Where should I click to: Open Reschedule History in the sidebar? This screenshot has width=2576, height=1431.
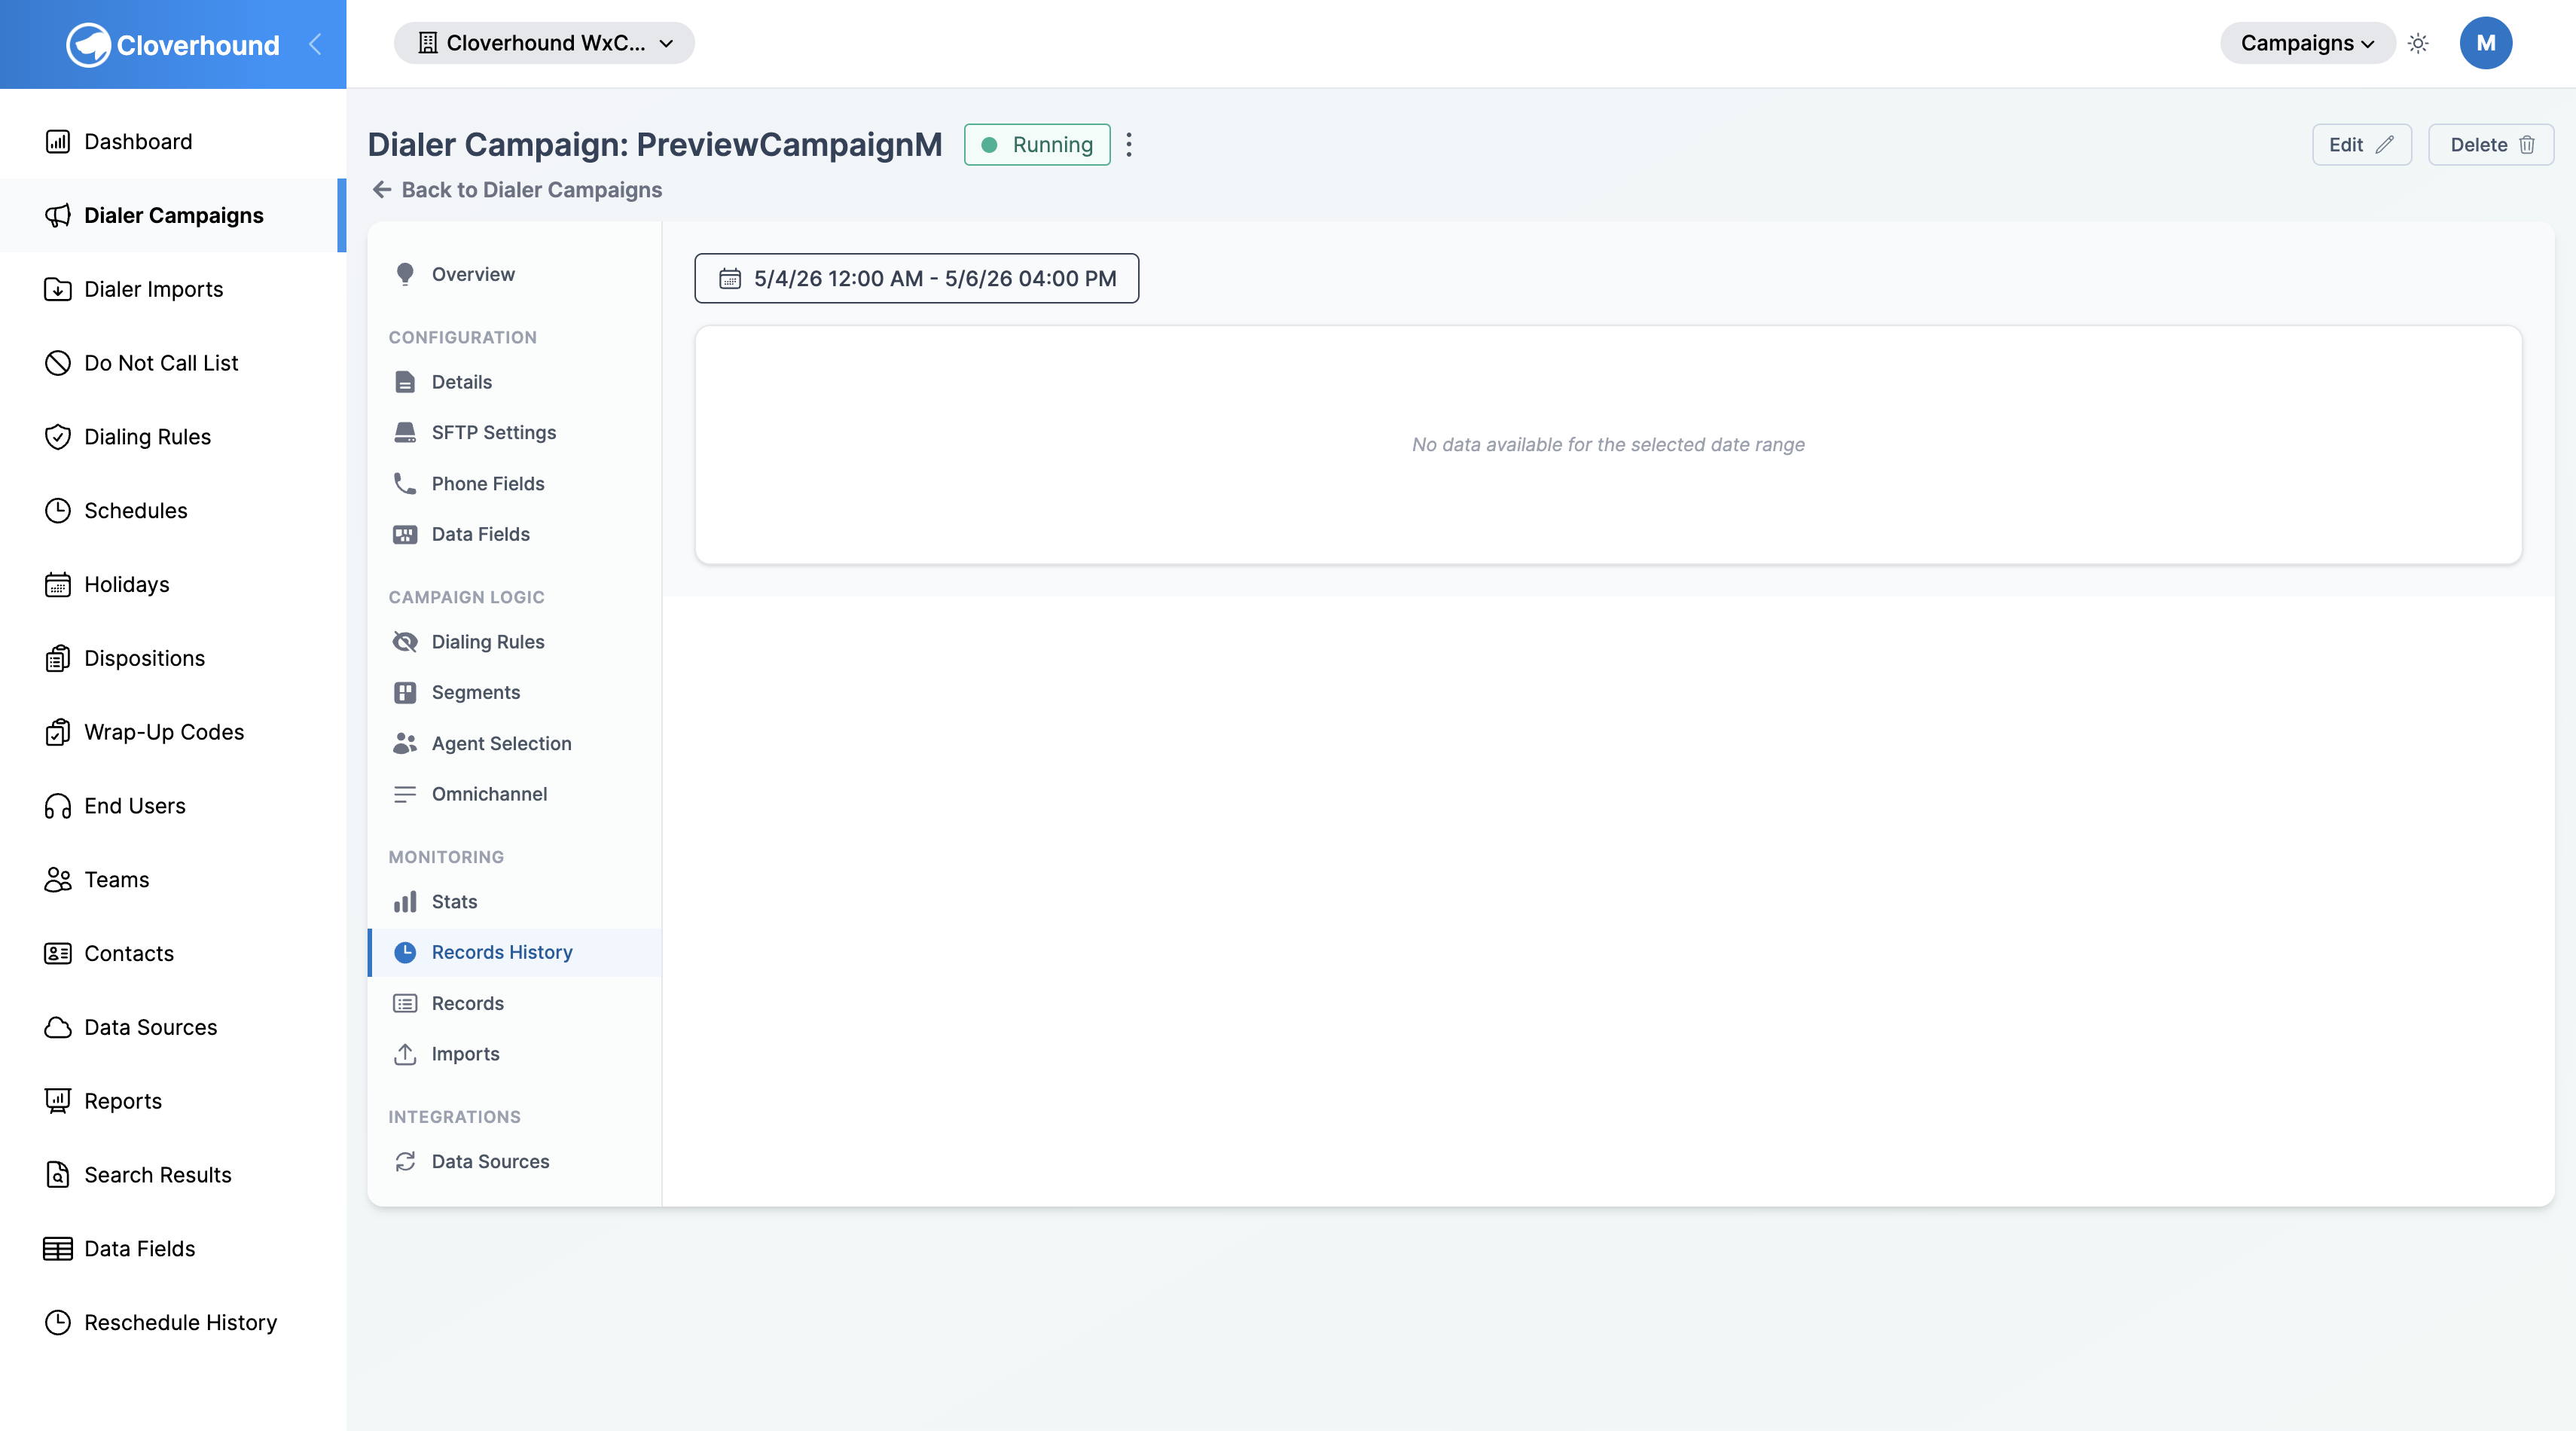click(172, 1323)
